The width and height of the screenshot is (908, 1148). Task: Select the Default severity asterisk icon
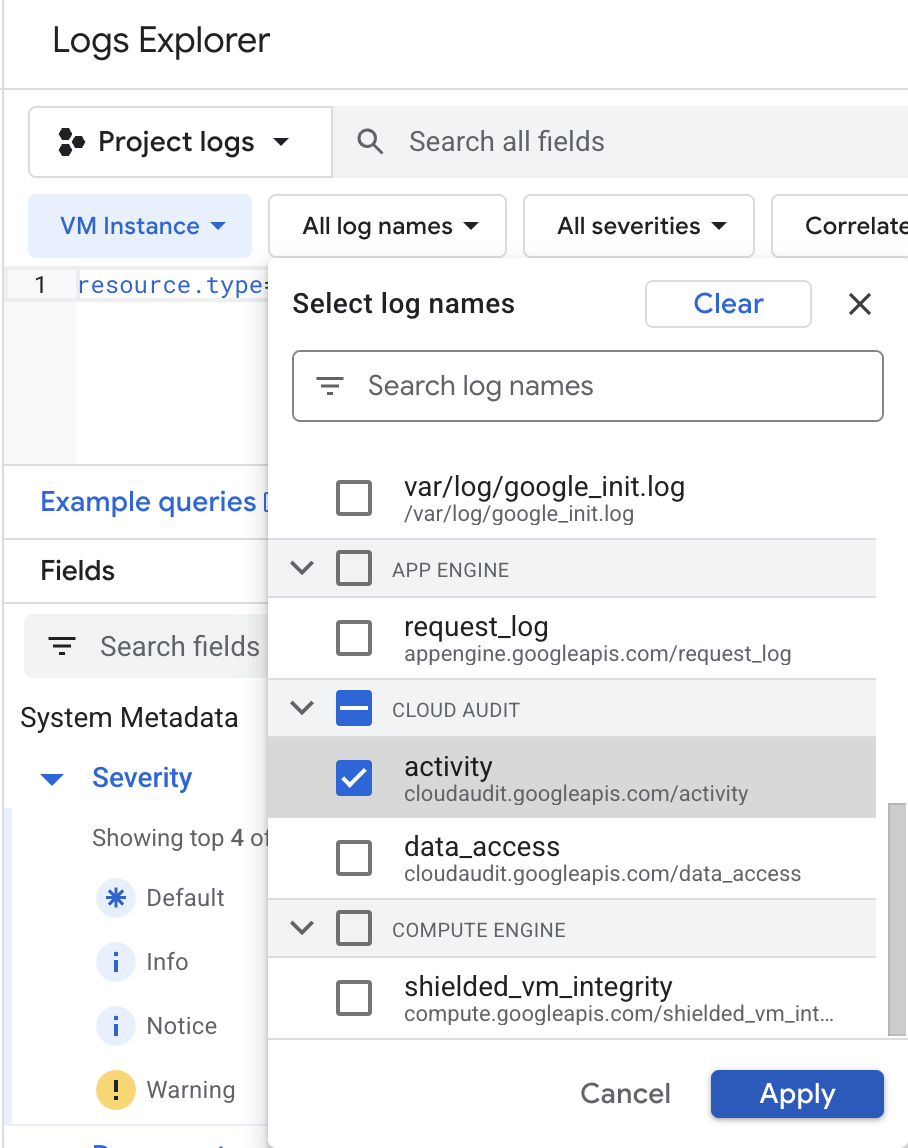tap(116, 898)
